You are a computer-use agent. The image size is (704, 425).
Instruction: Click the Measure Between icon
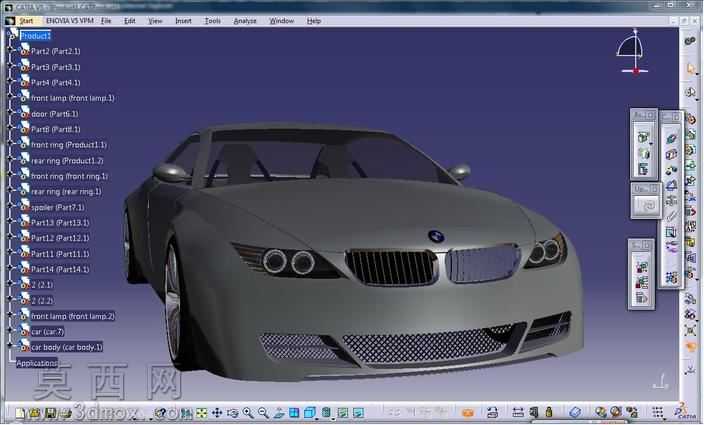pyautogui.click(x=518, y=412)
